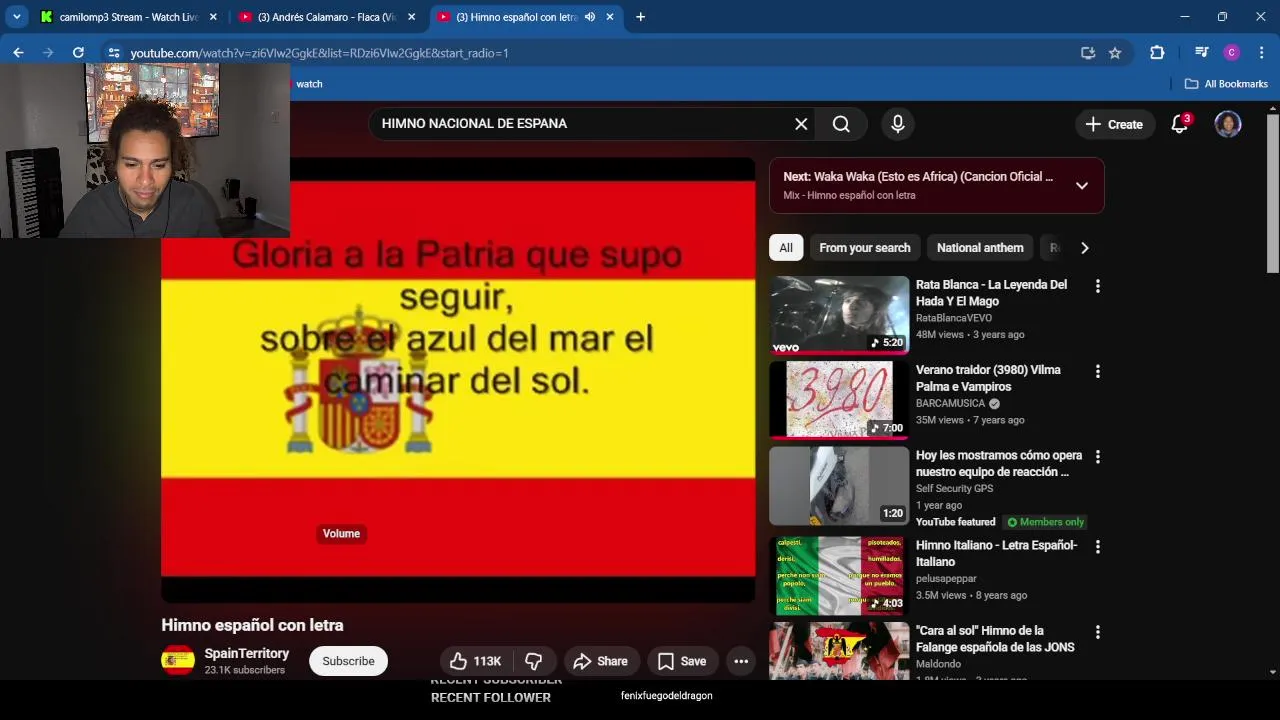The image size is (1280, 720).
Task: Go back to the previous page
Action: (18, 53)
